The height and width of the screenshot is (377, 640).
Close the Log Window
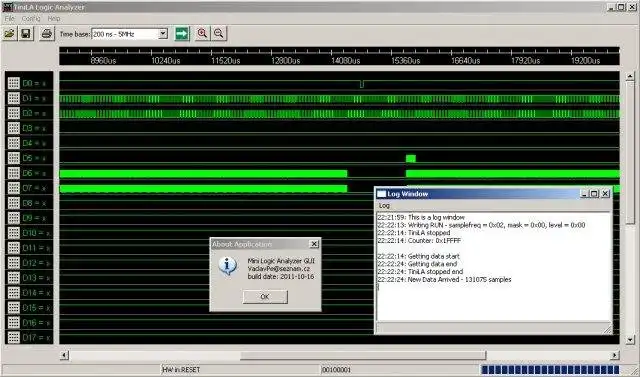(x=605, y=193)
